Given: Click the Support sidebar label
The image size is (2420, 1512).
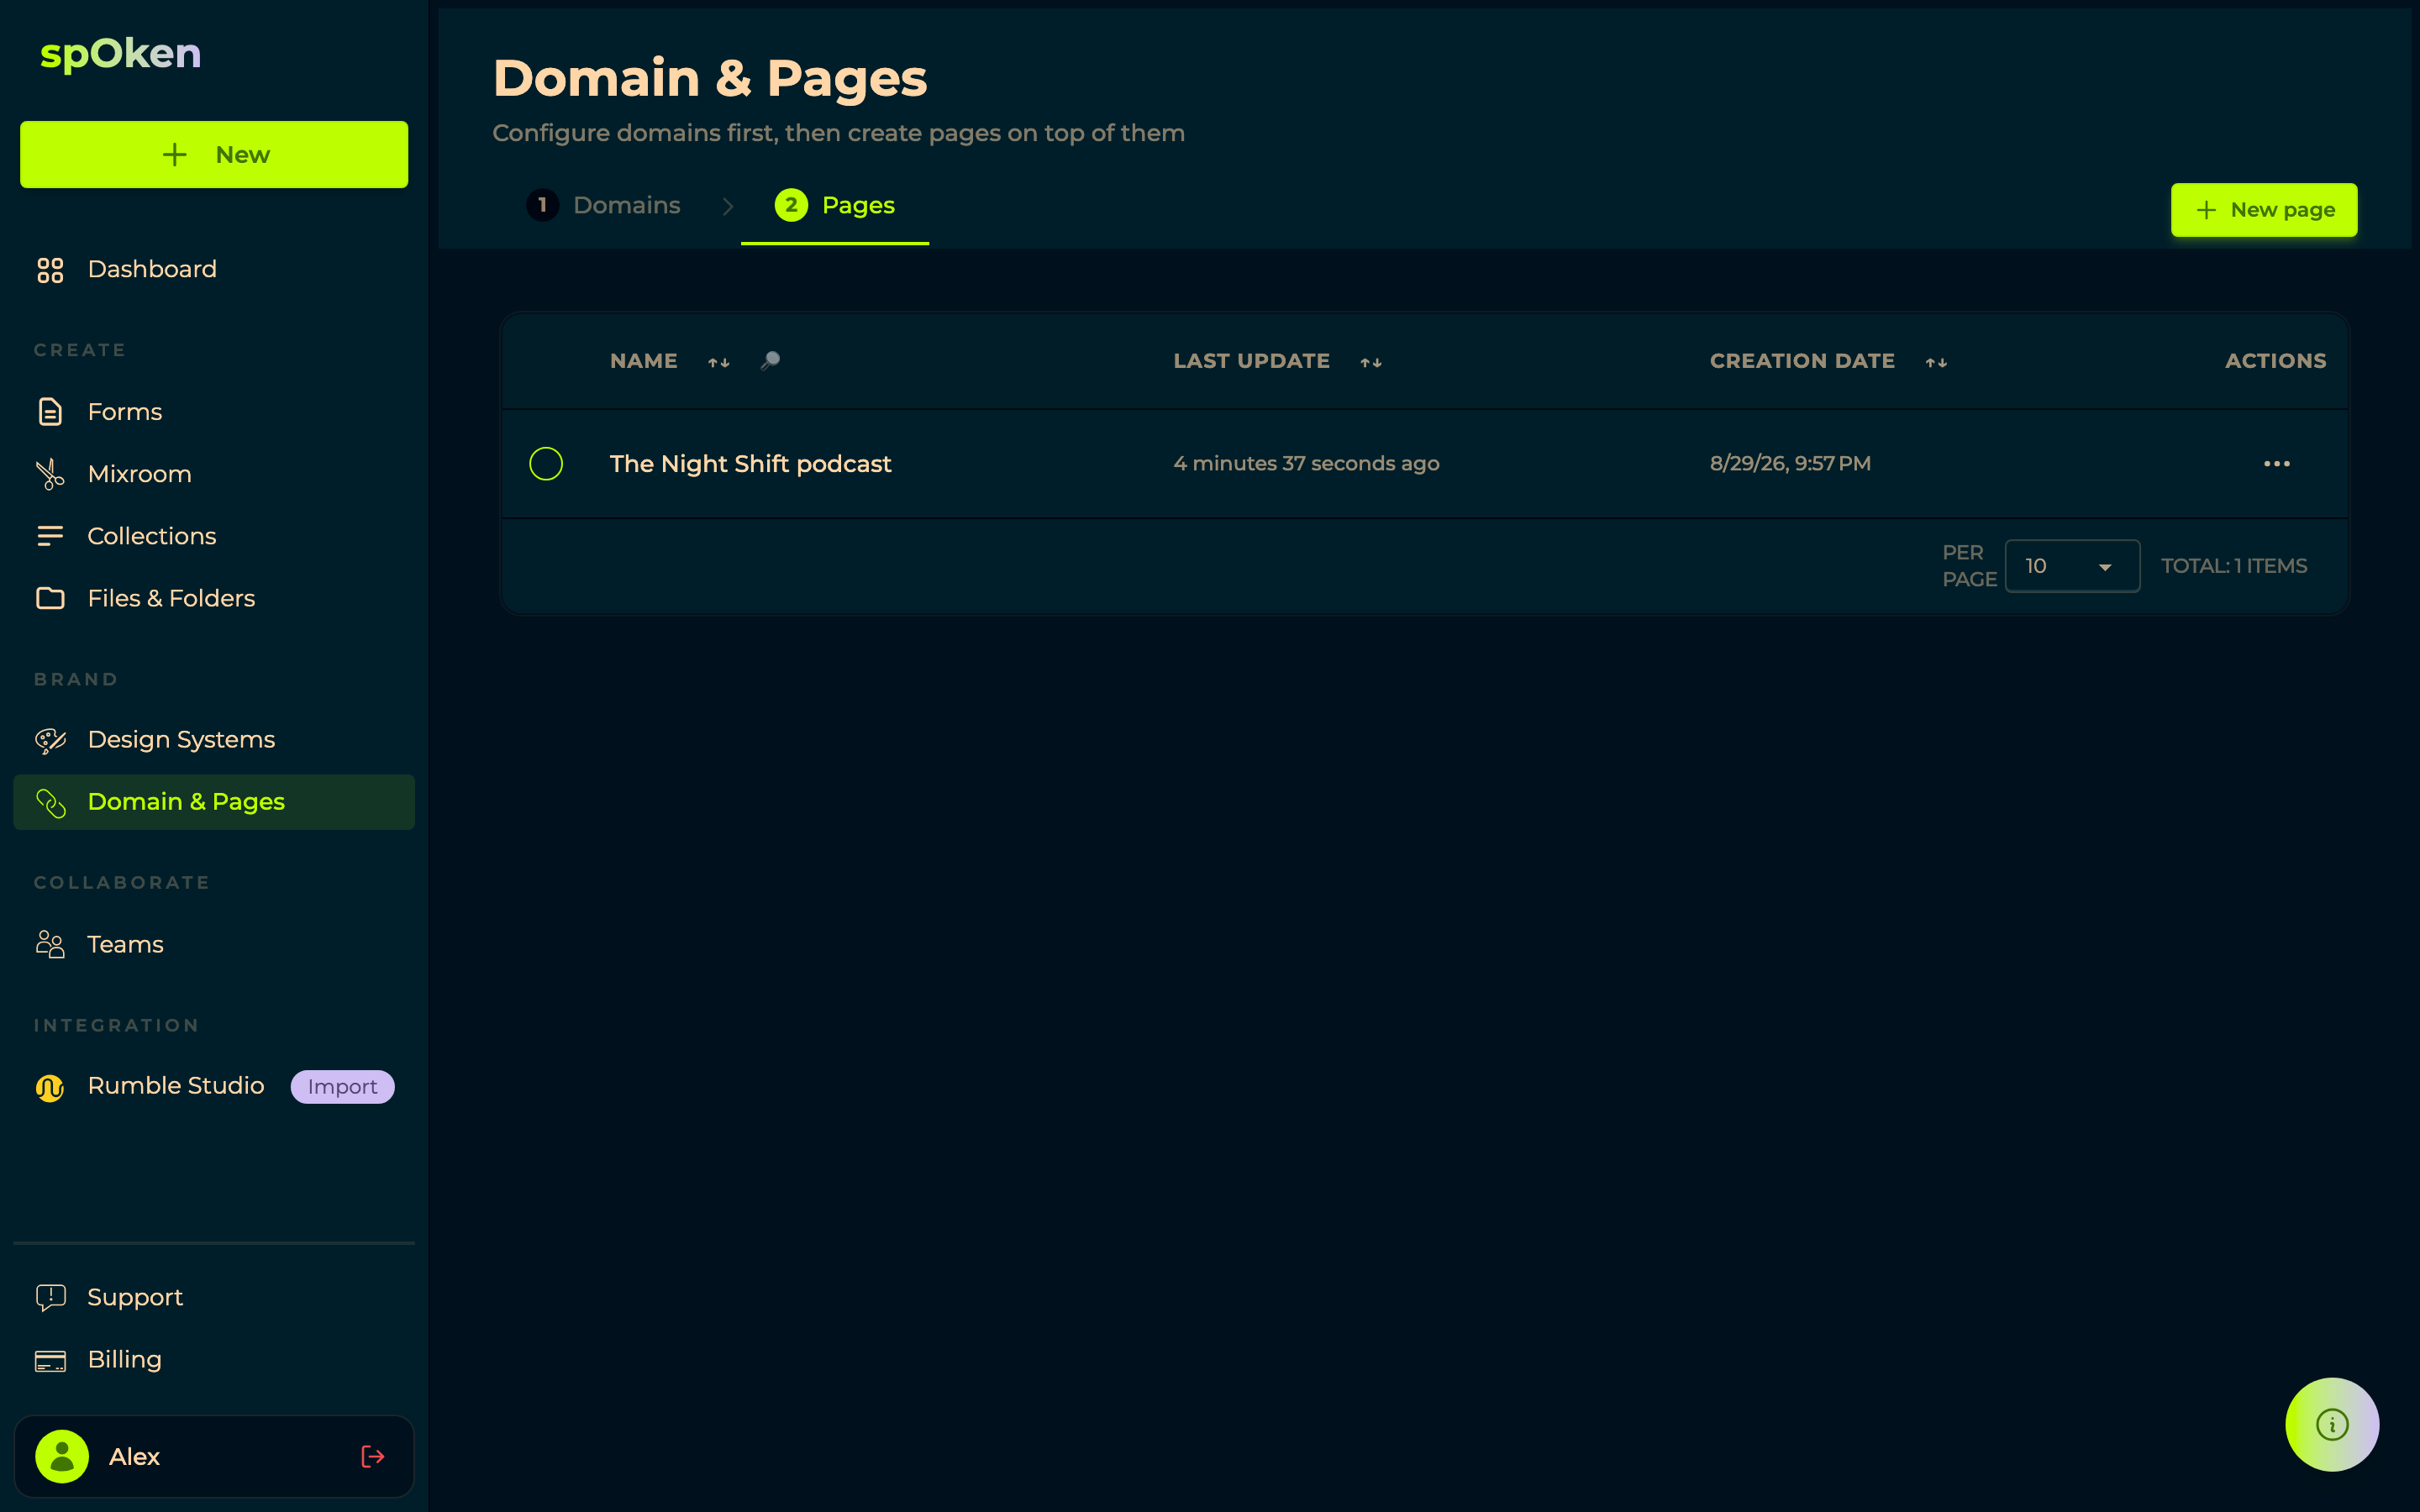Looking at the screenshot, I should pyautogui.click(x=135, y=1297).
